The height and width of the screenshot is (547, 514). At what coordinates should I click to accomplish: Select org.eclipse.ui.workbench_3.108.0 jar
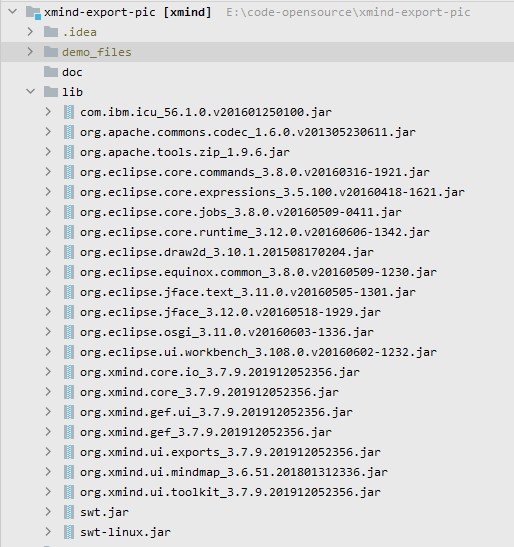pos(258,352)
